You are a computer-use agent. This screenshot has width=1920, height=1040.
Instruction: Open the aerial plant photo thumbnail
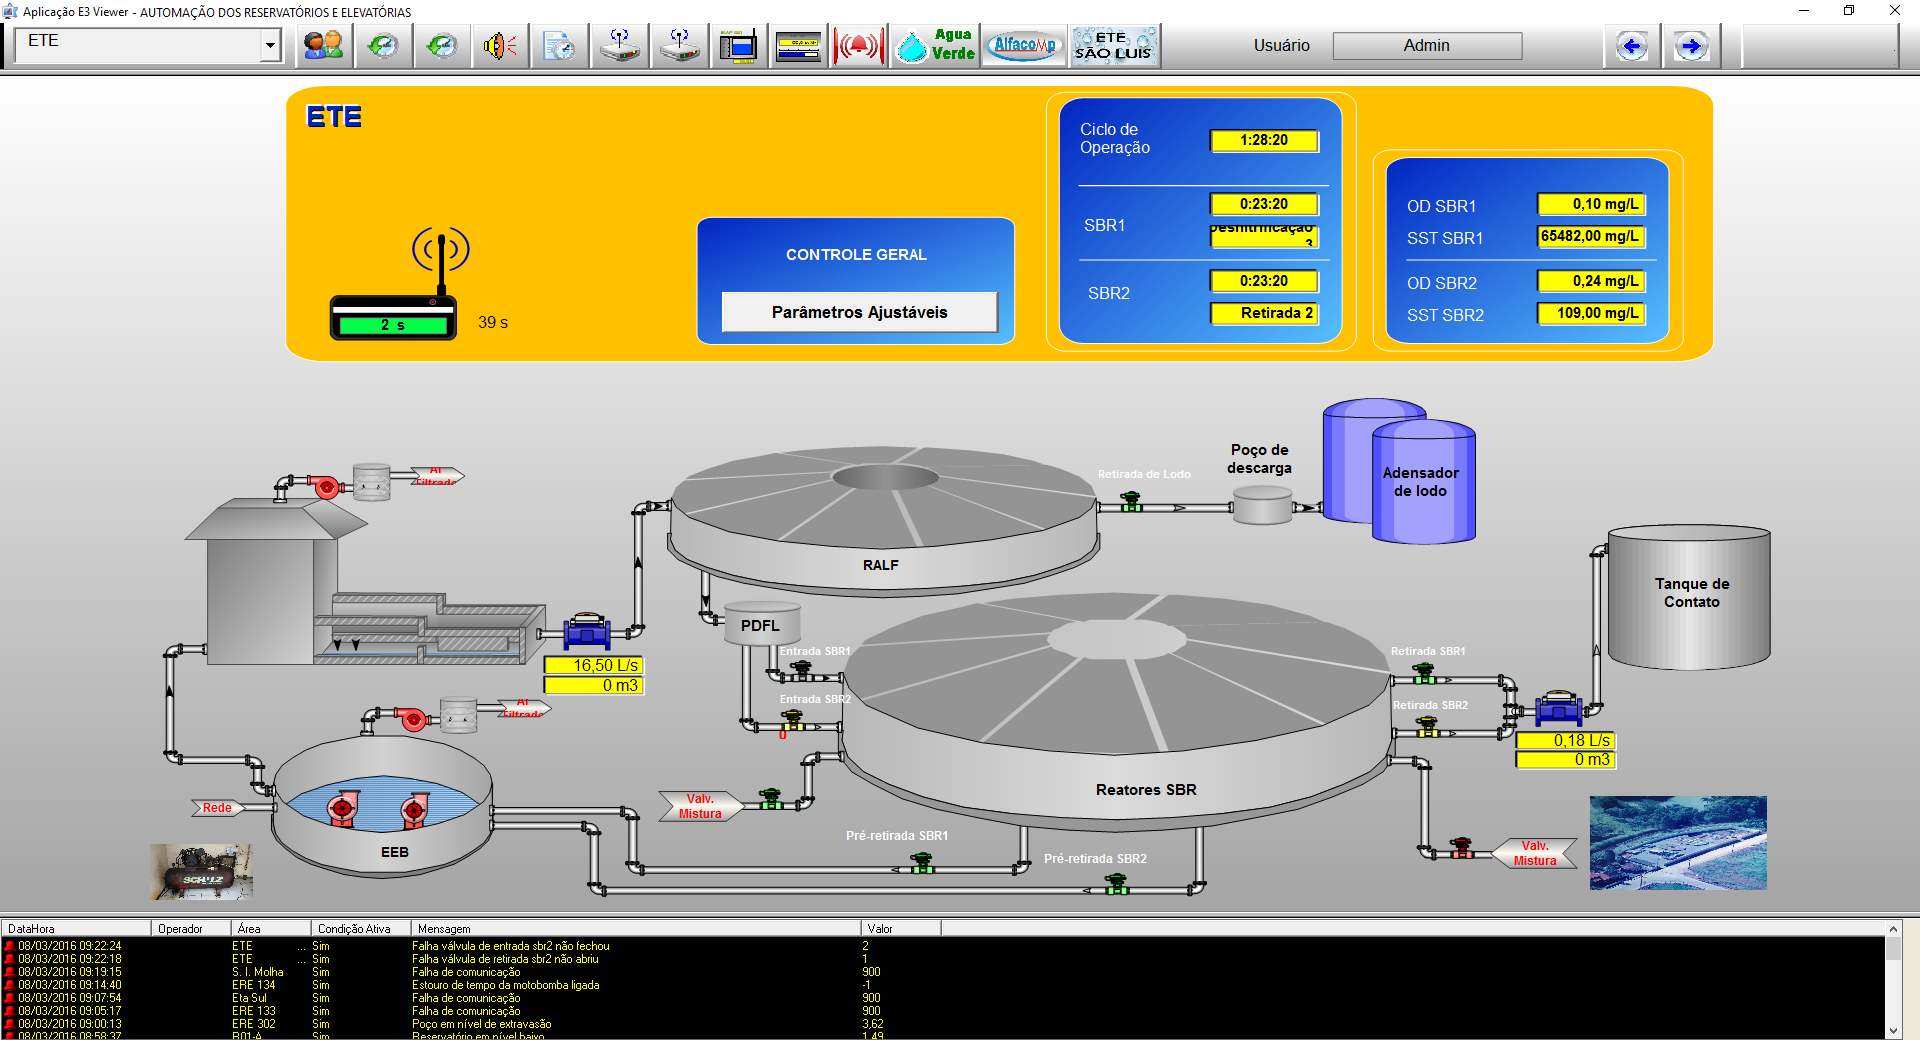pos(1678,843)
